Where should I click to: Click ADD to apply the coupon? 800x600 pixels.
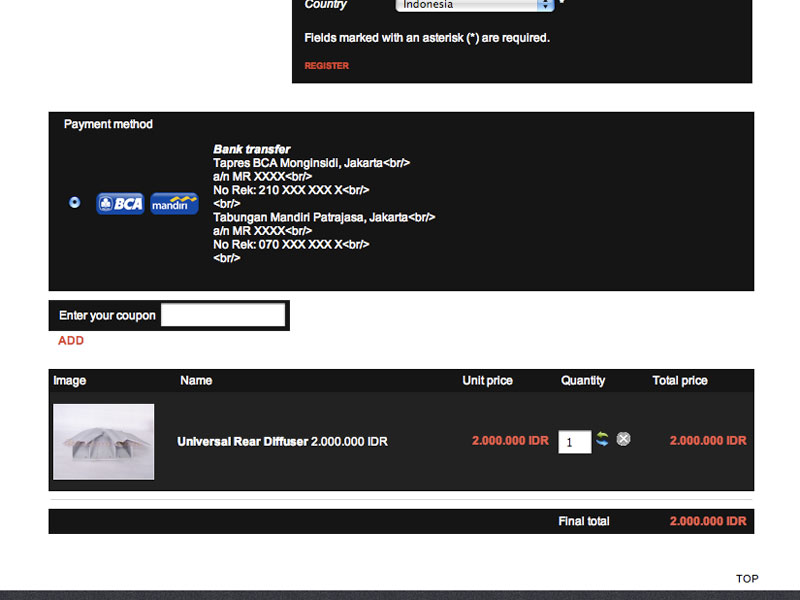point(71,341)
